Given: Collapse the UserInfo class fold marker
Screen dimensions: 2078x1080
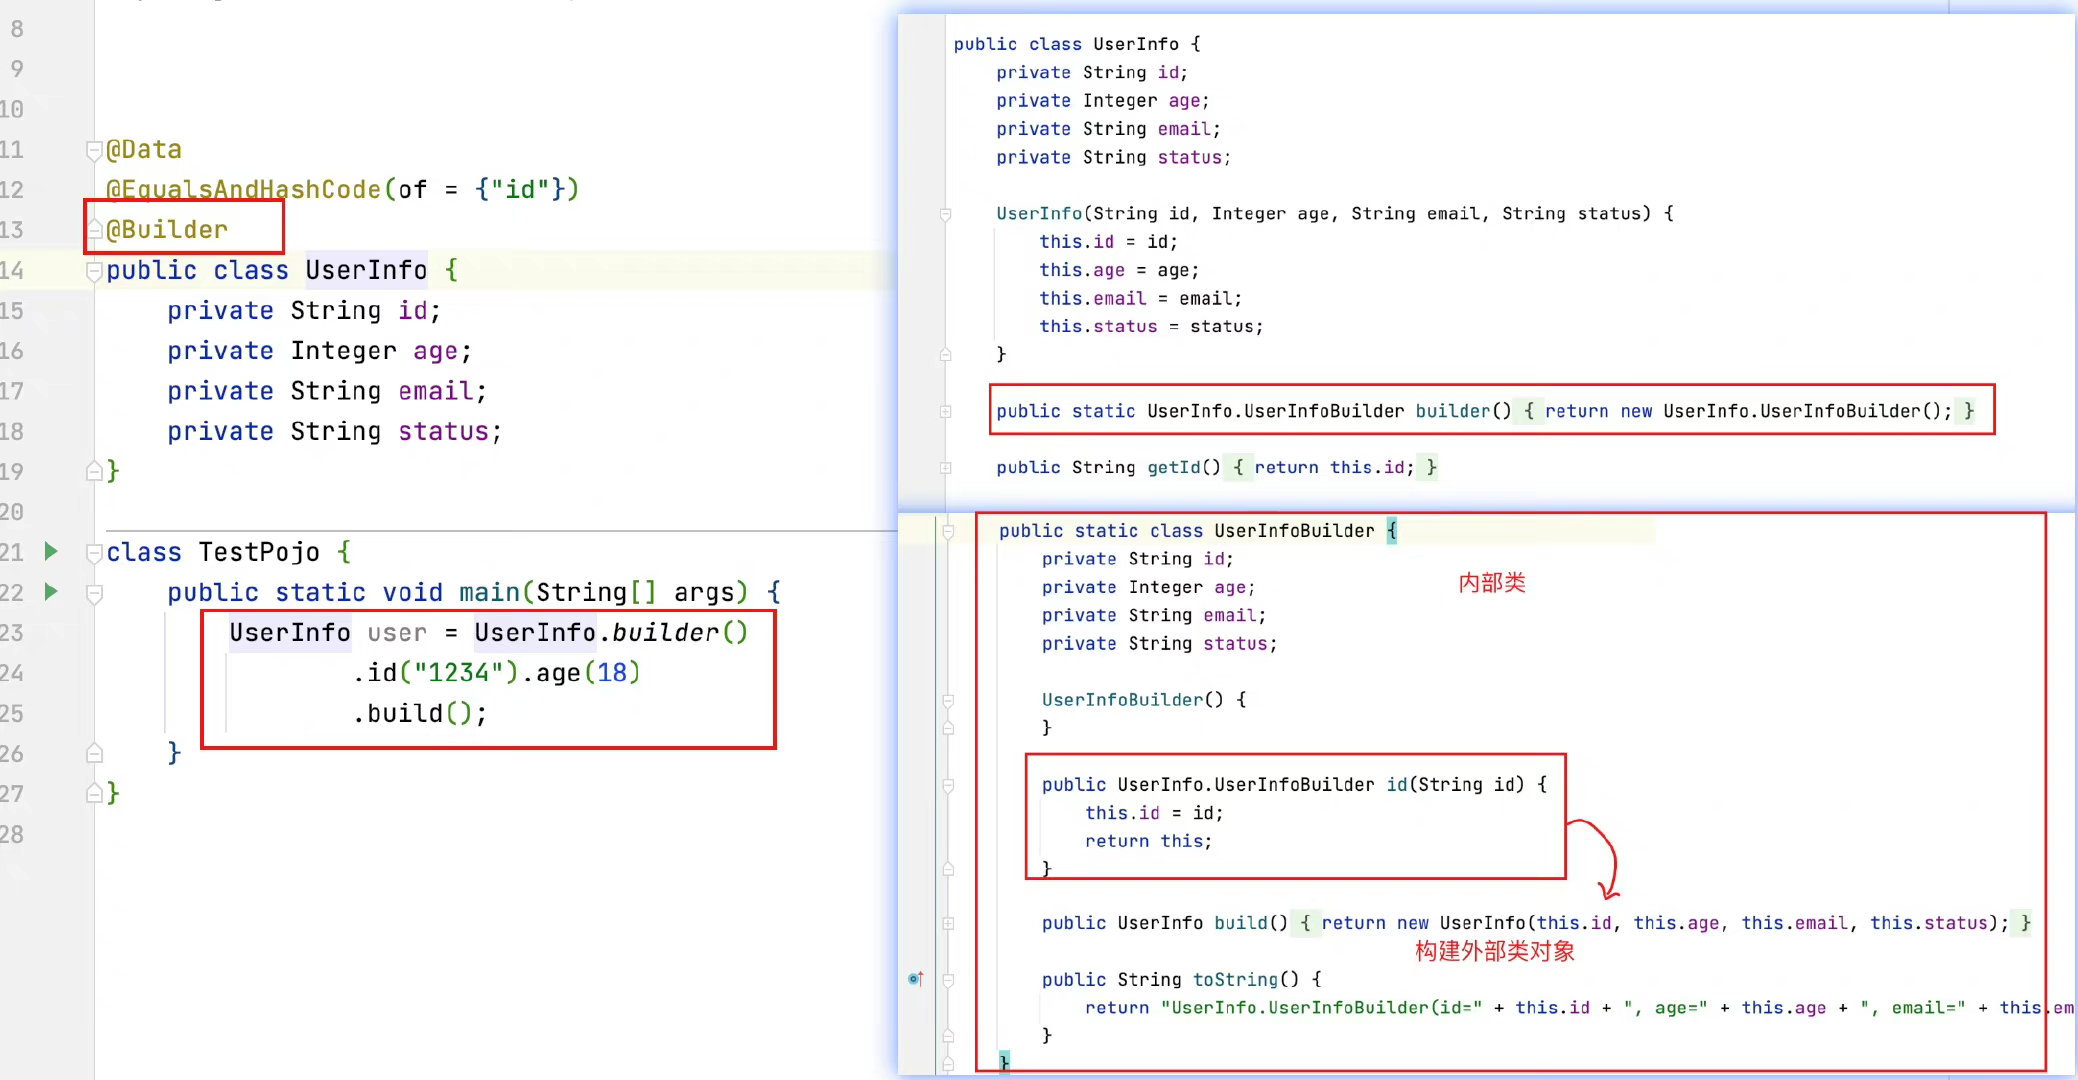Looking at the screenshot, I should pos(94,270).
